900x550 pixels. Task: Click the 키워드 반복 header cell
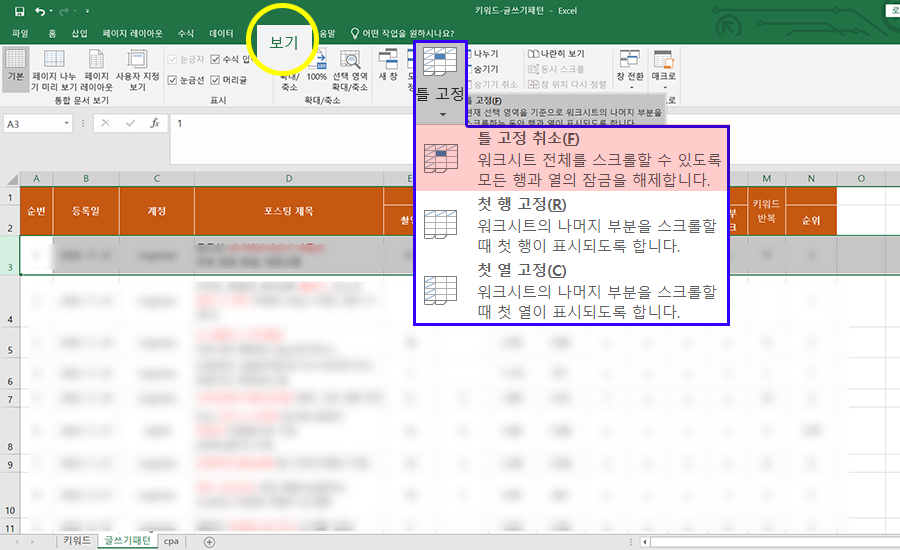click(x=767, y=211)
